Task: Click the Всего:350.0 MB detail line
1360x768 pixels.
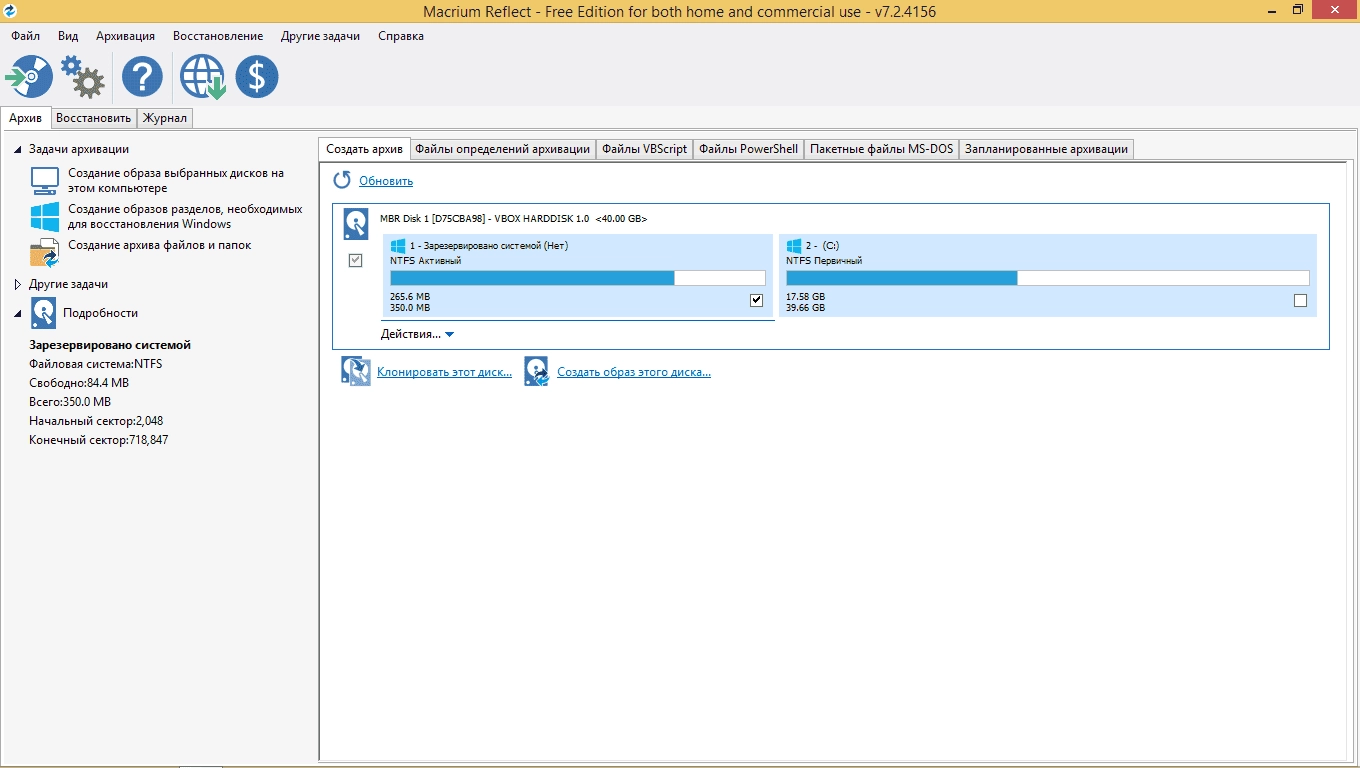Action: pos(70,402)
